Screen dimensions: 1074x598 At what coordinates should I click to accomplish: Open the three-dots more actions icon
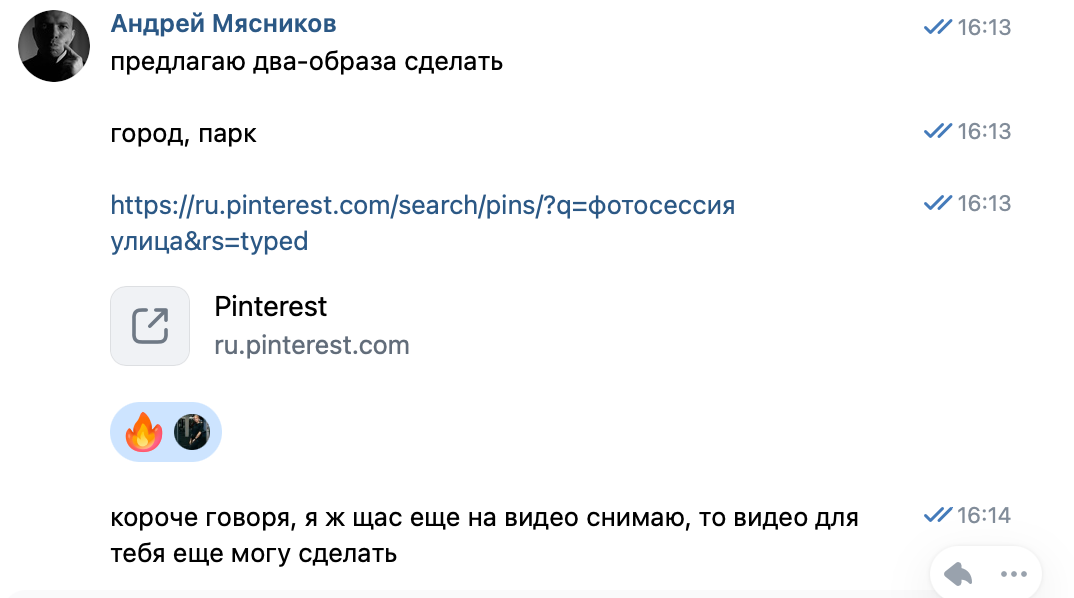(x=1014, y=573)
